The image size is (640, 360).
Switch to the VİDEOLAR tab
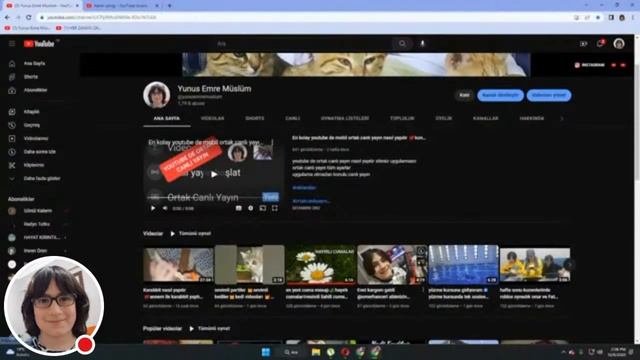coord(212,118)
